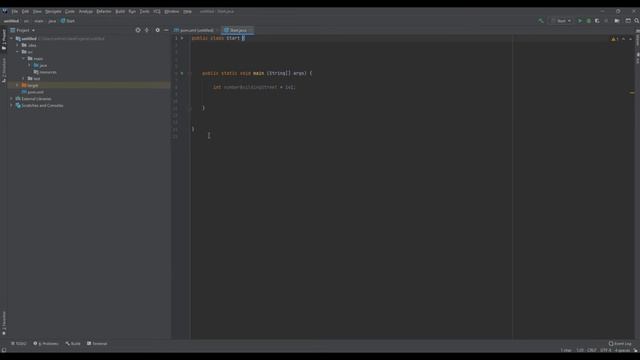This screenshot has height=360, width=640.
Task: Open the Terminal tool window
Action: click(97, 344)
